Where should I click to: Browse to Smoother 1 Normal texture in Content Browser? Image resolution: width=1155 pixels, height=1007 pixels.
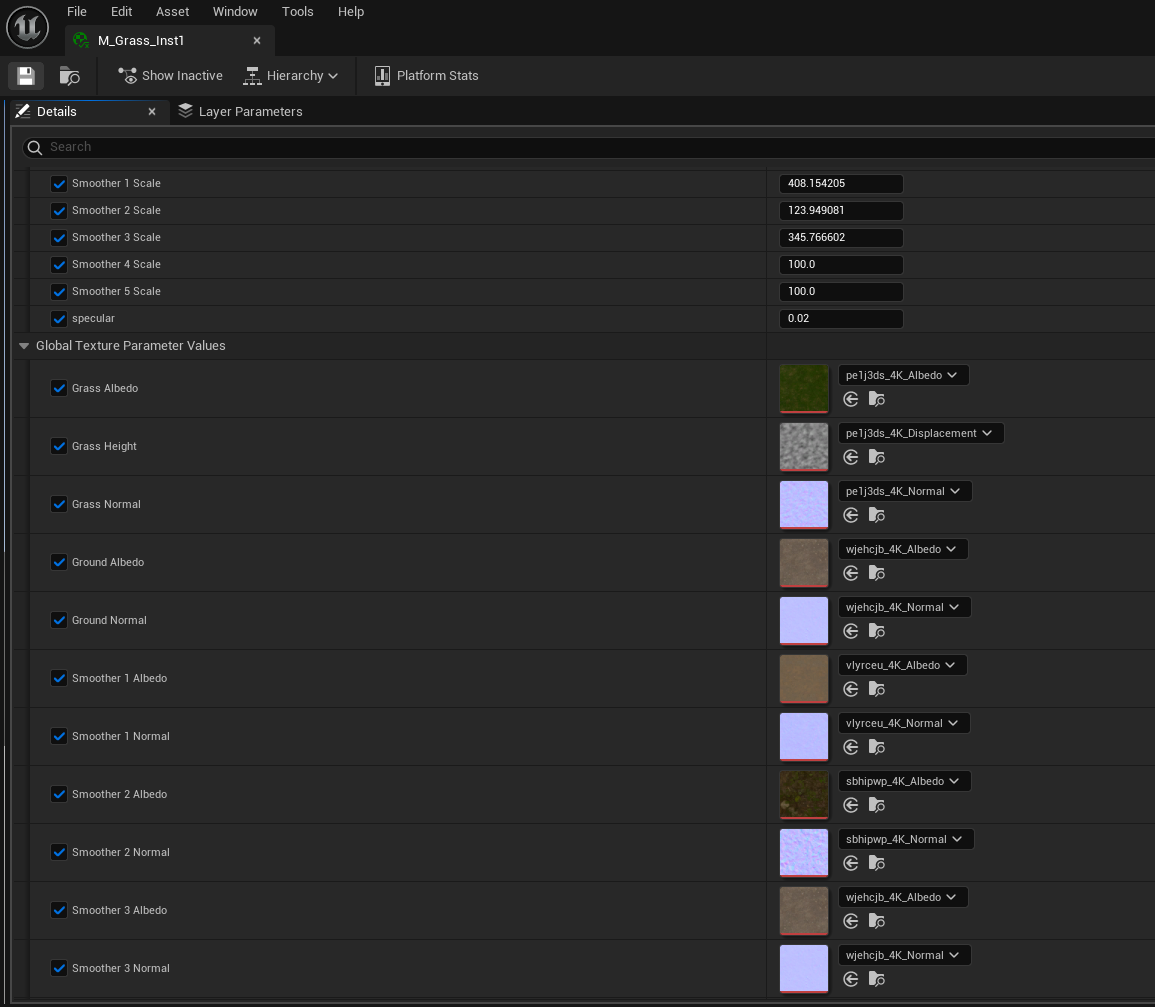pyautogui.click(x=877, y=747)
